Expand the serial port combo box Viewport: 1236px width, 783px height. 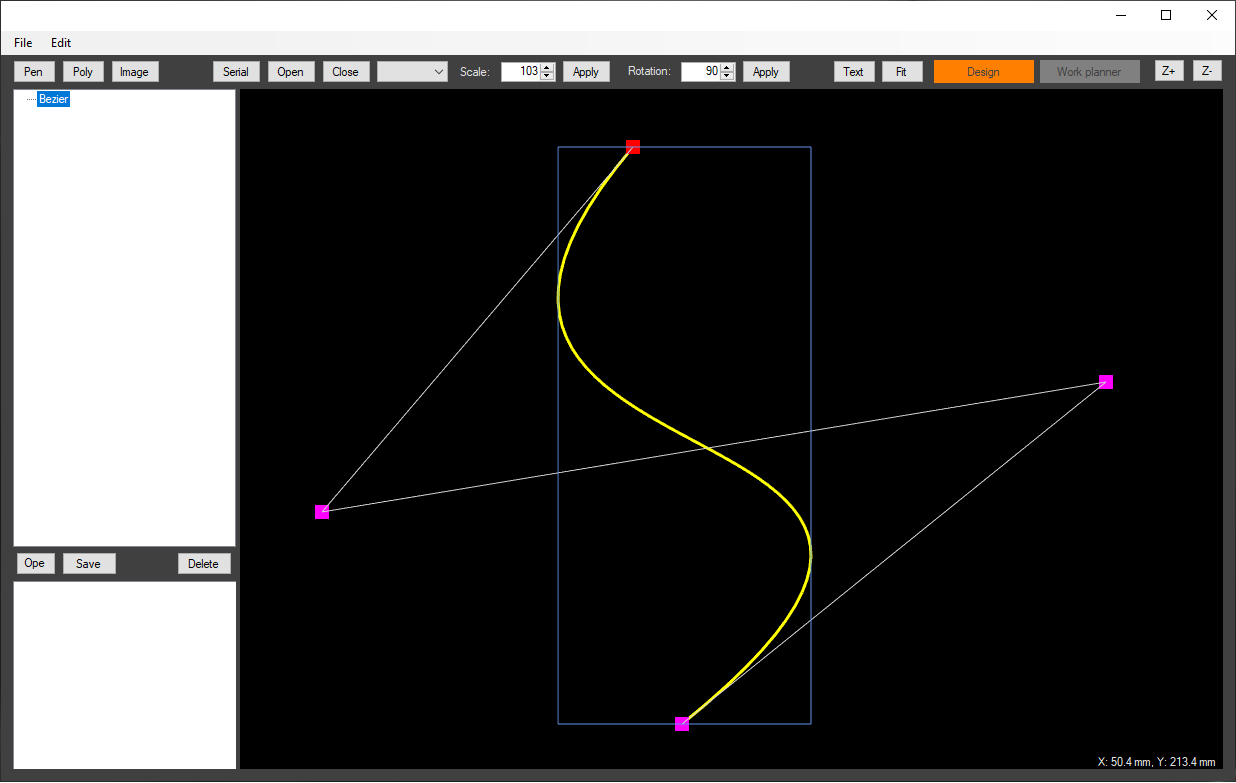point(412,71)
